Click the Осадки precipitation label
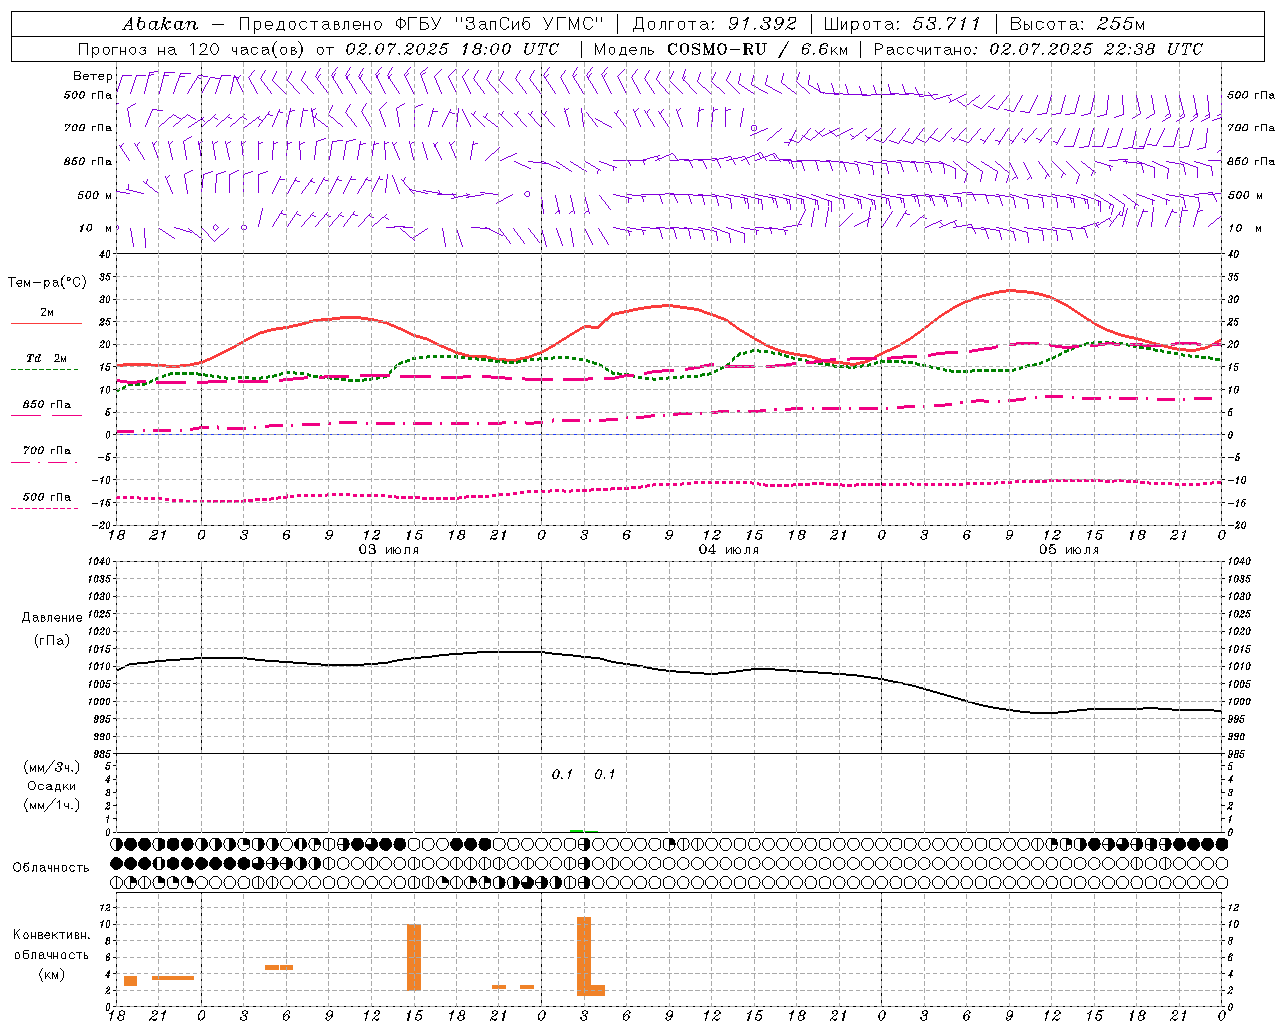 click(x=51, y=786)
